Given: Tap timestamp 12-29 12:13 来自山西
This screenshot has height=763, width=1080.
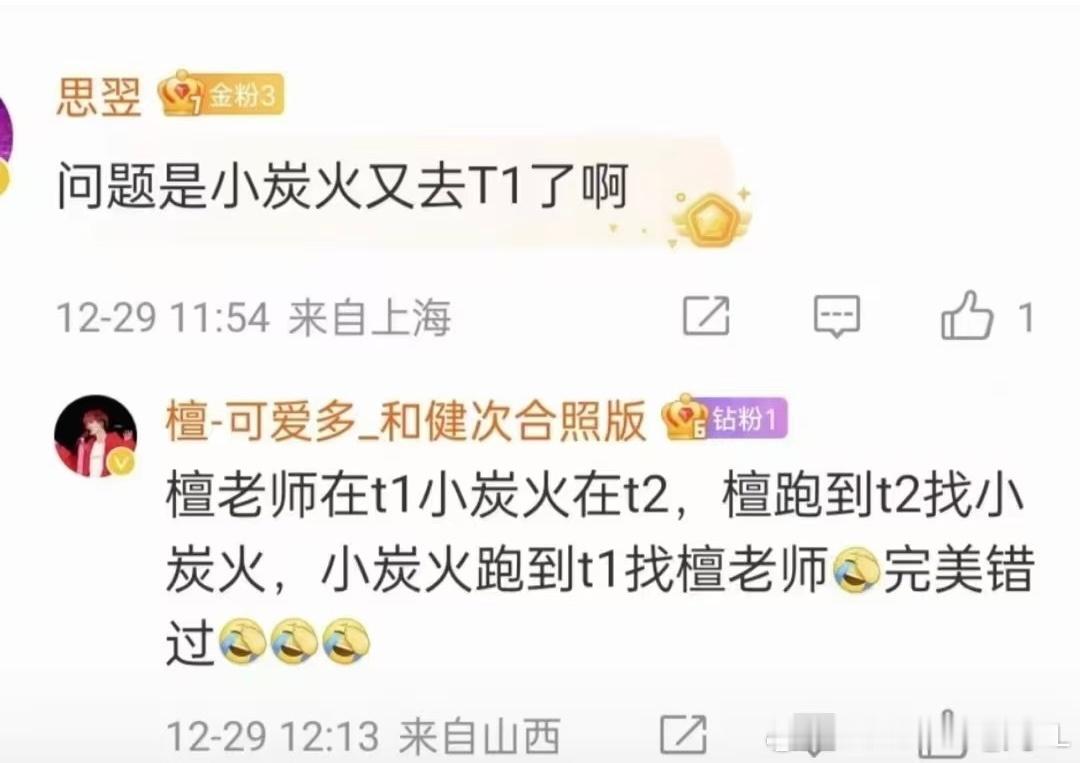Looking at the screenshot, I should 363,735.
